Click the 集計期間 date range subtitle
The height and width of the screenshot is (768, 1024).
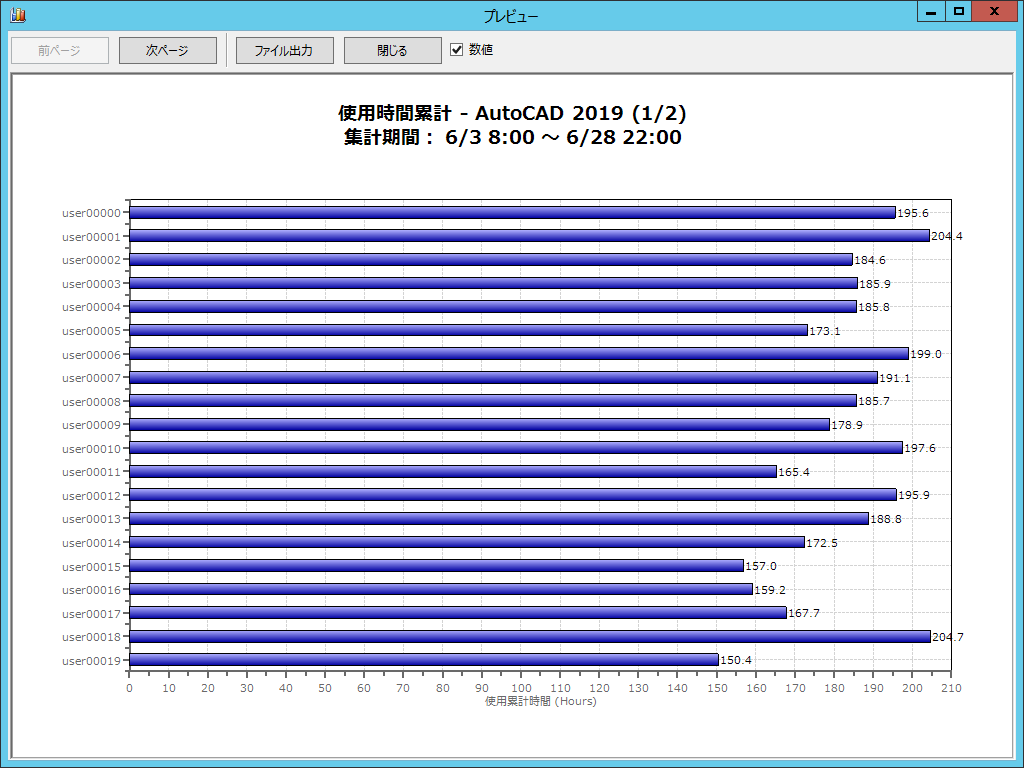(x=513, y=137)
